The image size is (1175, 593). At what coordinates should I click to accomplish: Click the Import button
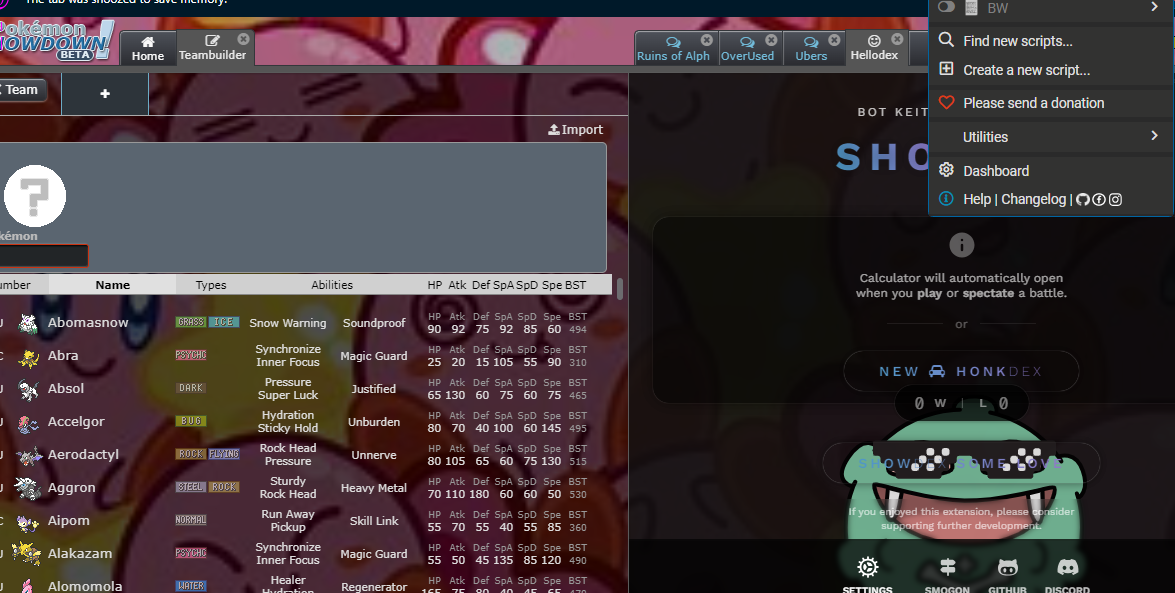pyautogui.click(x=576, y=130)
